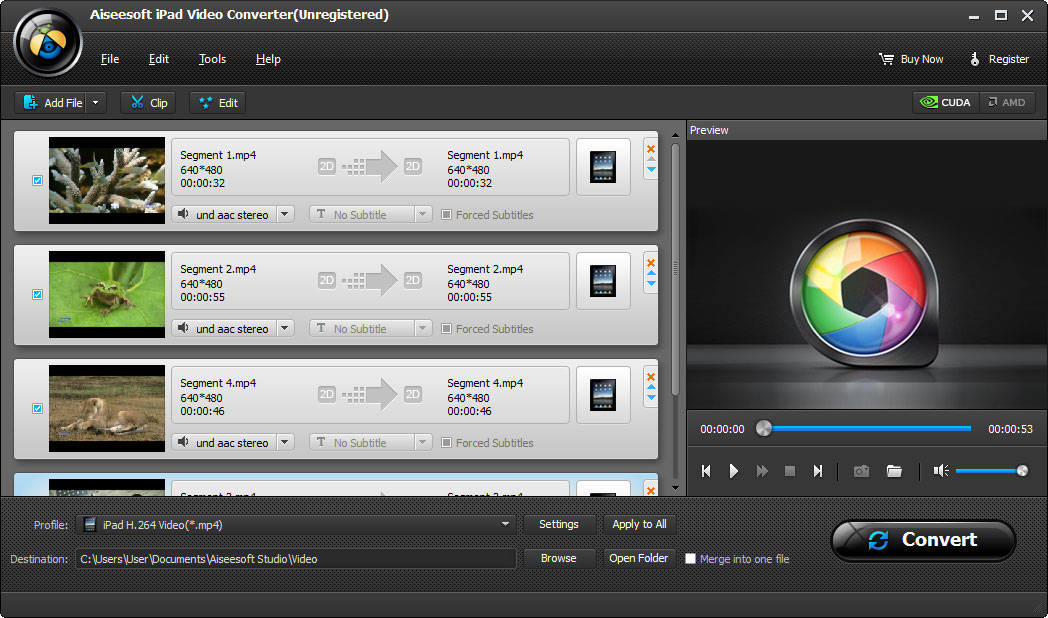
Task: Open snapshot folder icon
Action: click(894, 471)
